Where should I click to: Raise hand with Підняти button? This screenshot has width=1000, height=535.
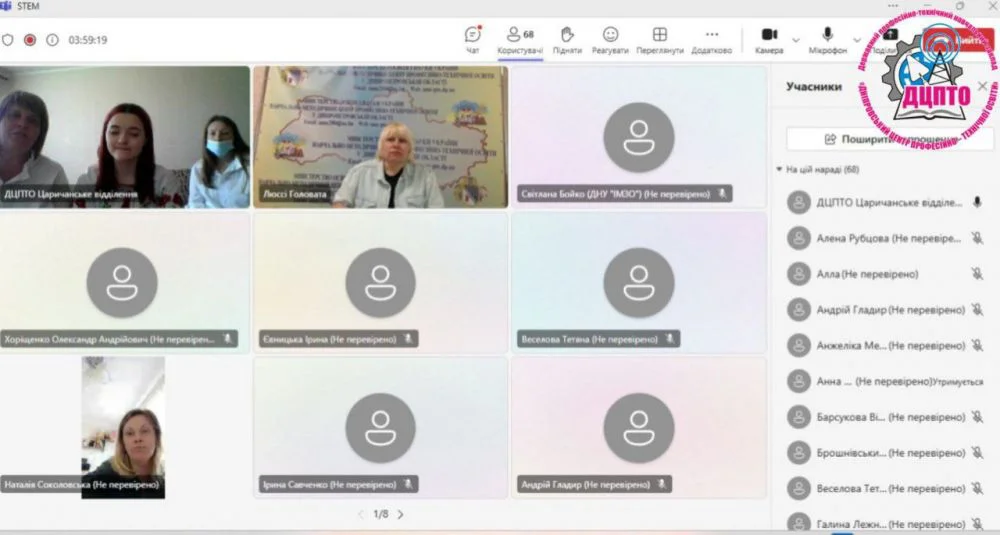pos(567,40)
